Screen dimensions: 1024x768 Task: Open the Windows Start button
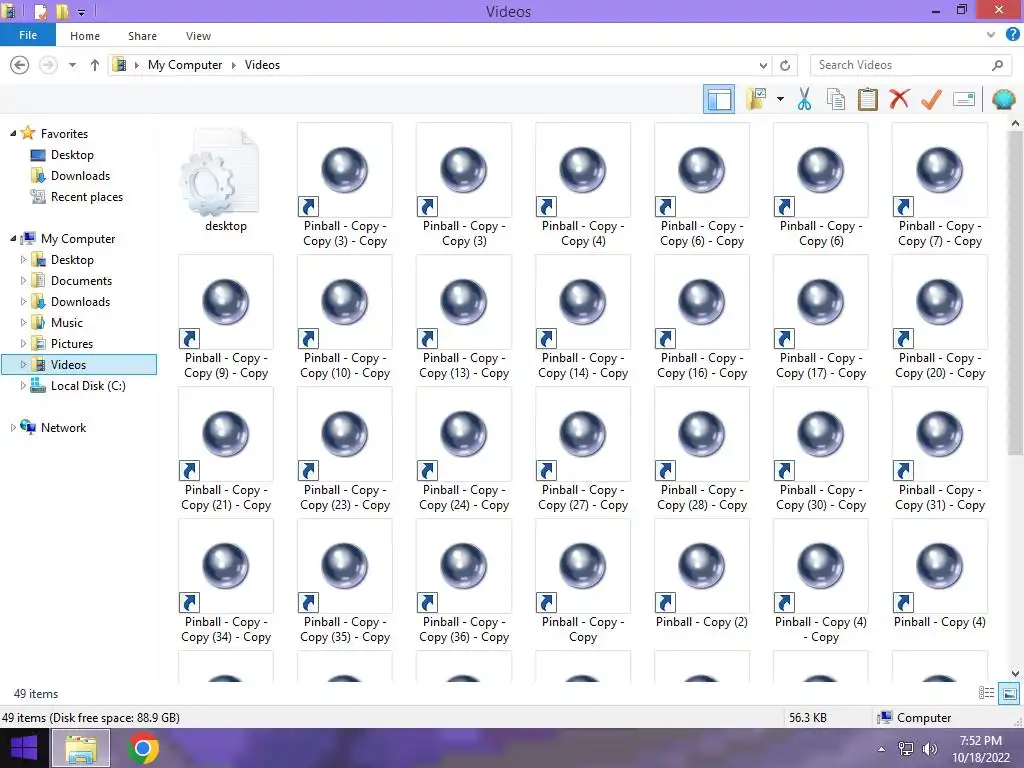(24, 748)
